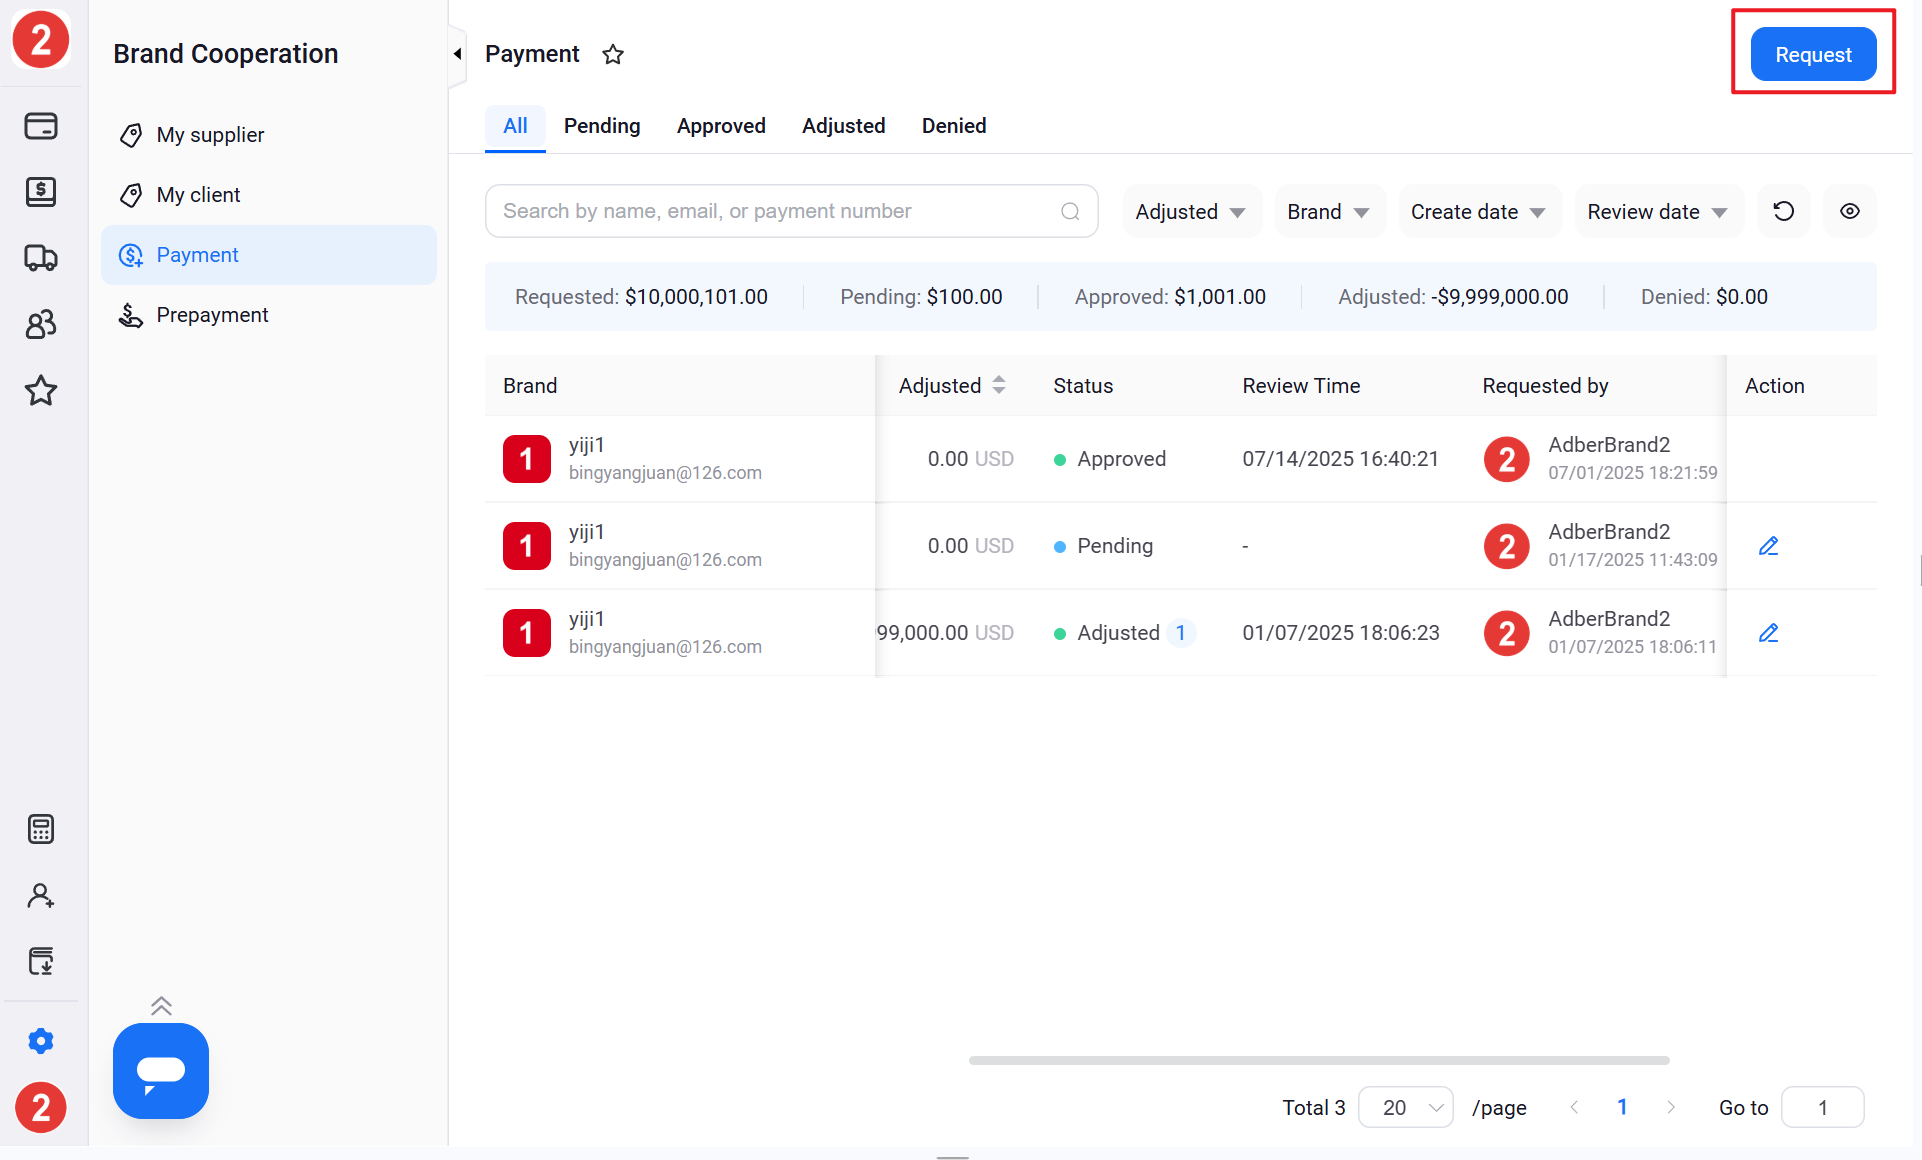The height and width of the screenshot is (1160, 1922).
Task: Click the add user icon in the sidebar
Action: click(41, 895)
